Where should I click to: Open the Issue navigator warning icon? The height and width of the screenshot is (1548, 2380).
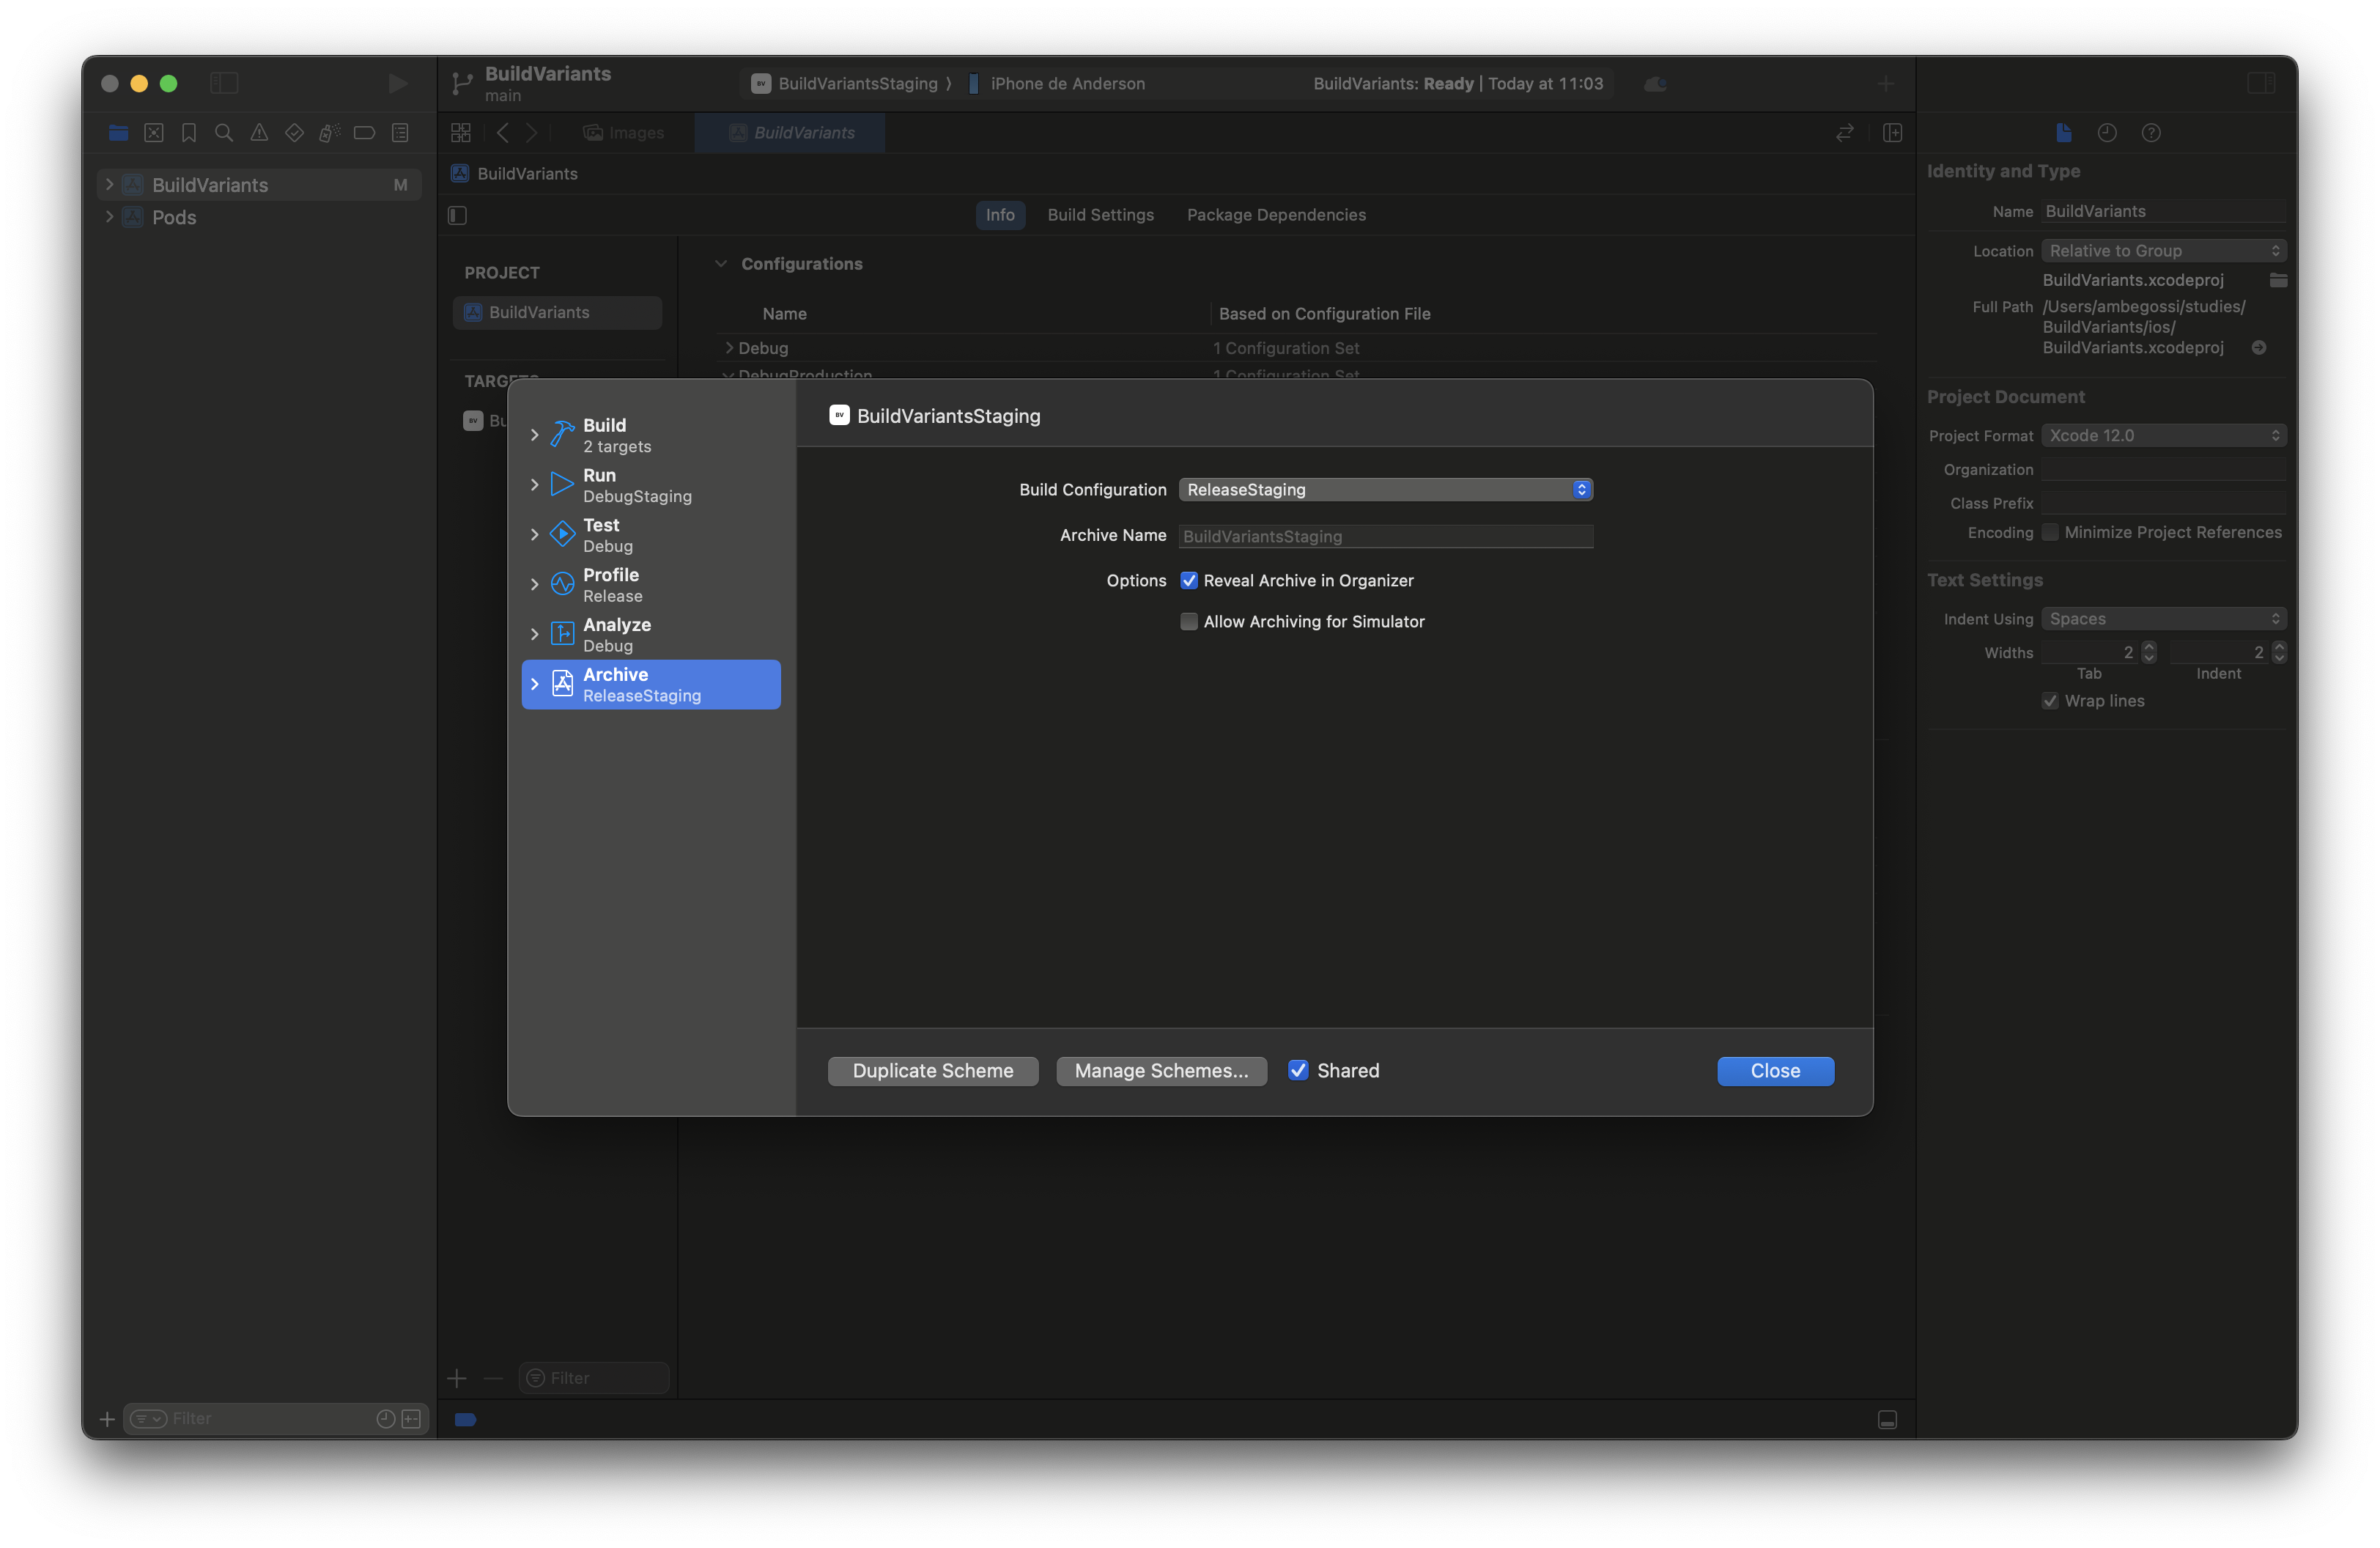[x=259, y=133]
